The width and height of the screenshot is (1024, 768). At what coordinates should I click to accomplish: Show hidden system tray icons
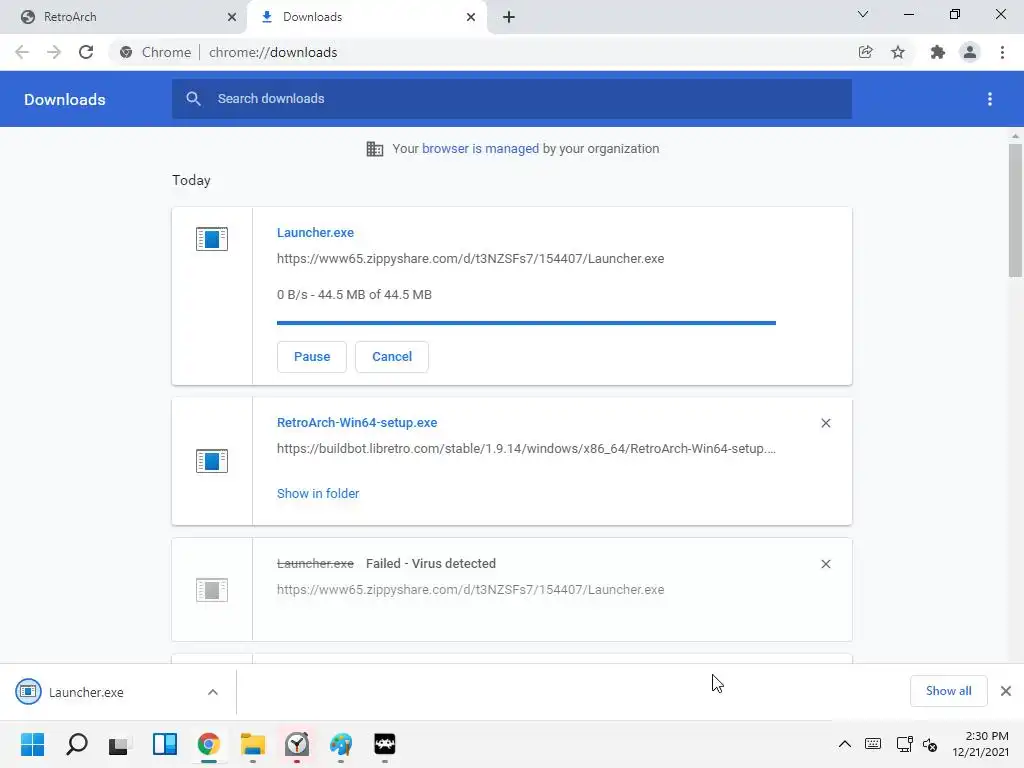[x=844, y=744]
